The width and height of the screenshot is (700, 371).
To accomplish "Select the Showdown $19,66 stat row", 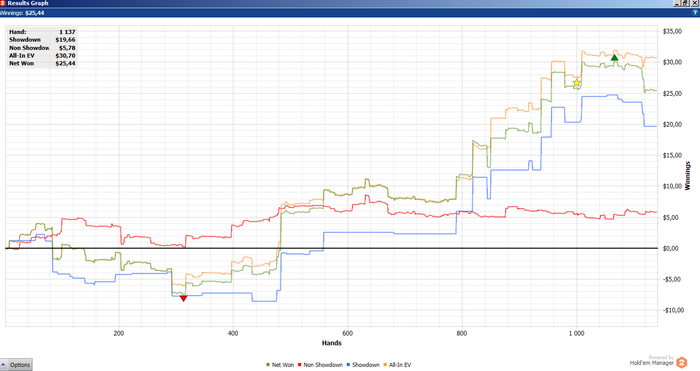I will pyautogui.click(x=42, y=40).
